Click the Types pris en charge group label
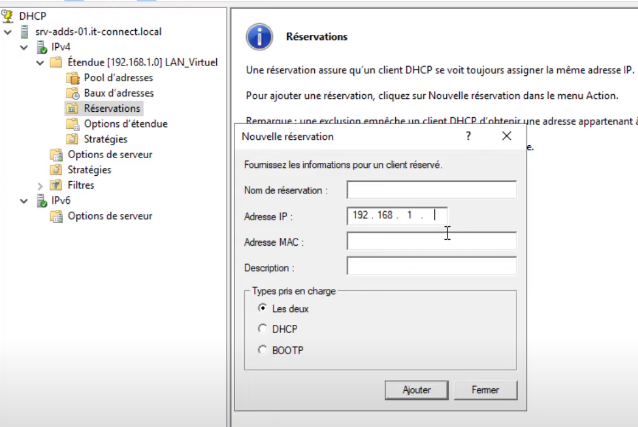Screen dimensions: 638x427 coord(294,291)
